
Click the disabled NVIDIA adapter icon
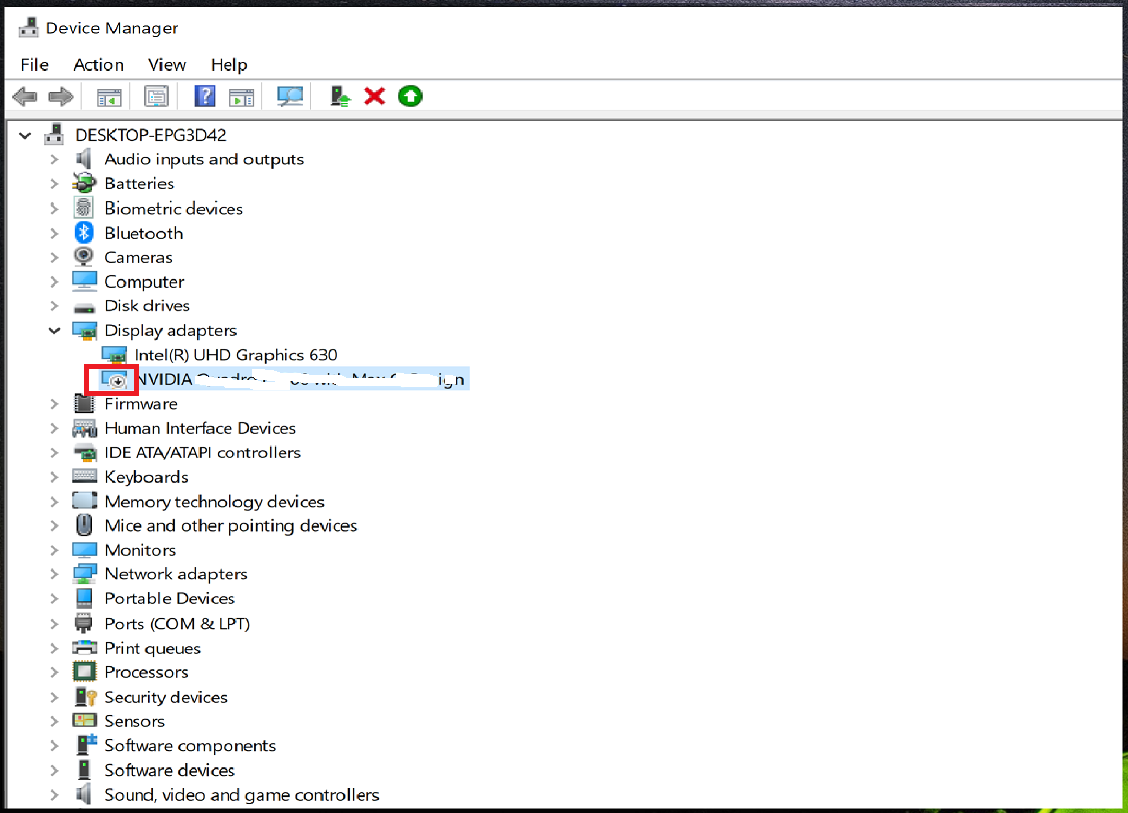(x=116, y=380)
